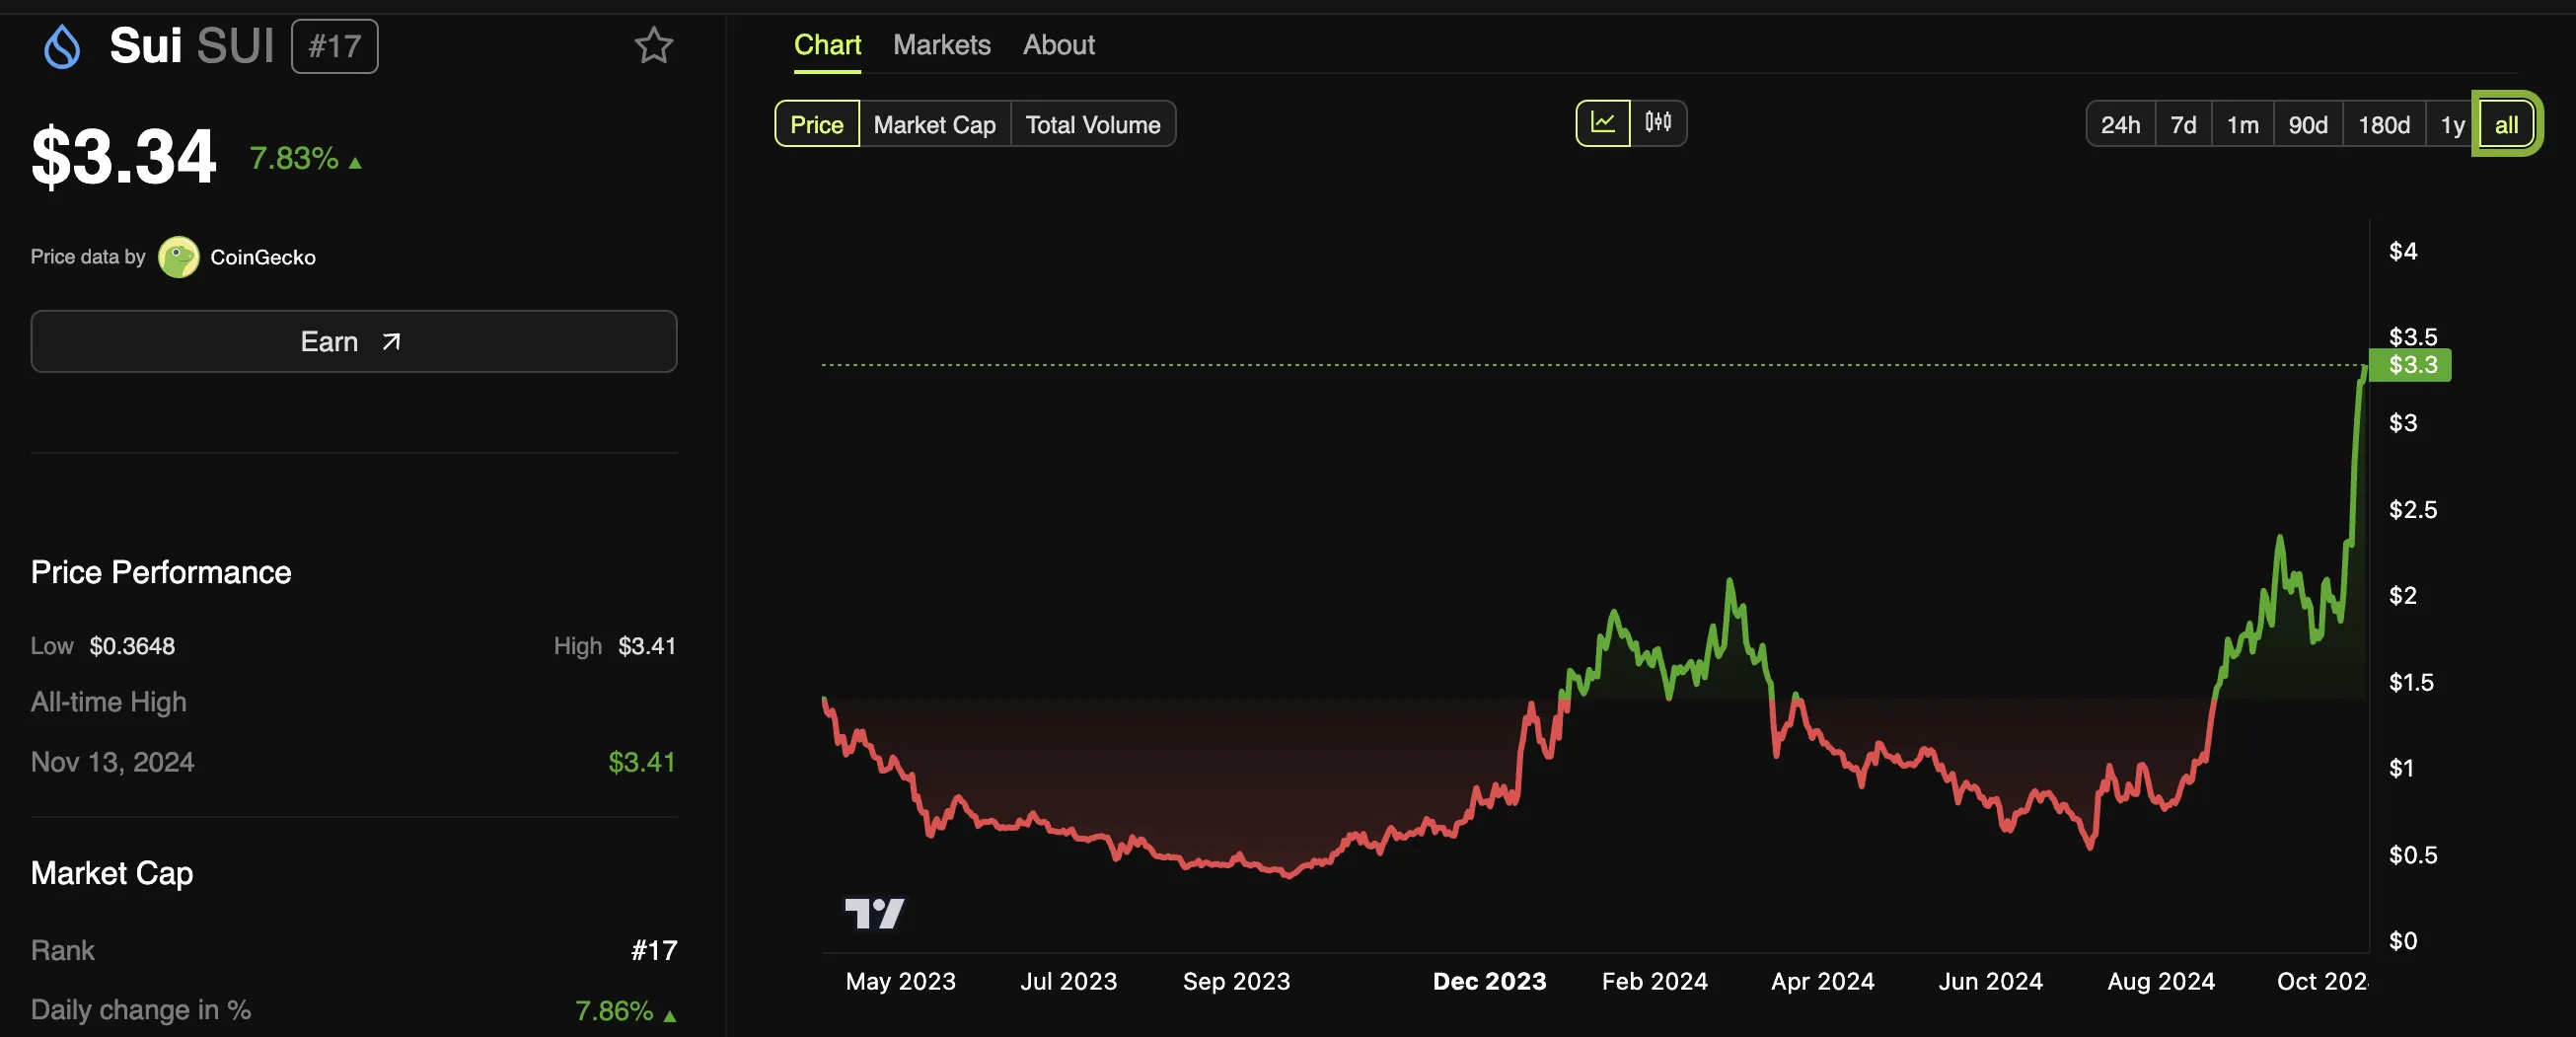Select the line chart view icon
Screen dimensions: 2576x1037
1602,123
